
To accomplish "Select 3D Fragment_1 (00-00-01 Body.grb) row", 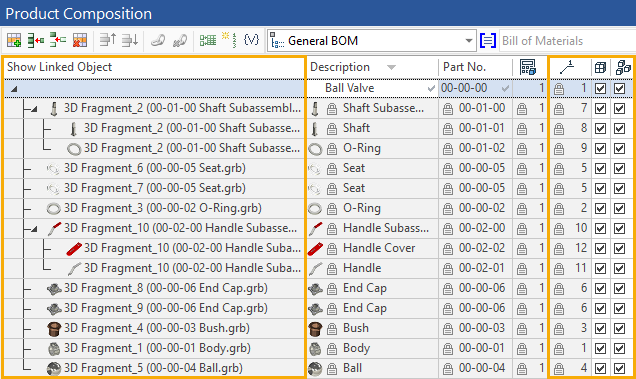I will pyautogui.click(x=154, y=348).
